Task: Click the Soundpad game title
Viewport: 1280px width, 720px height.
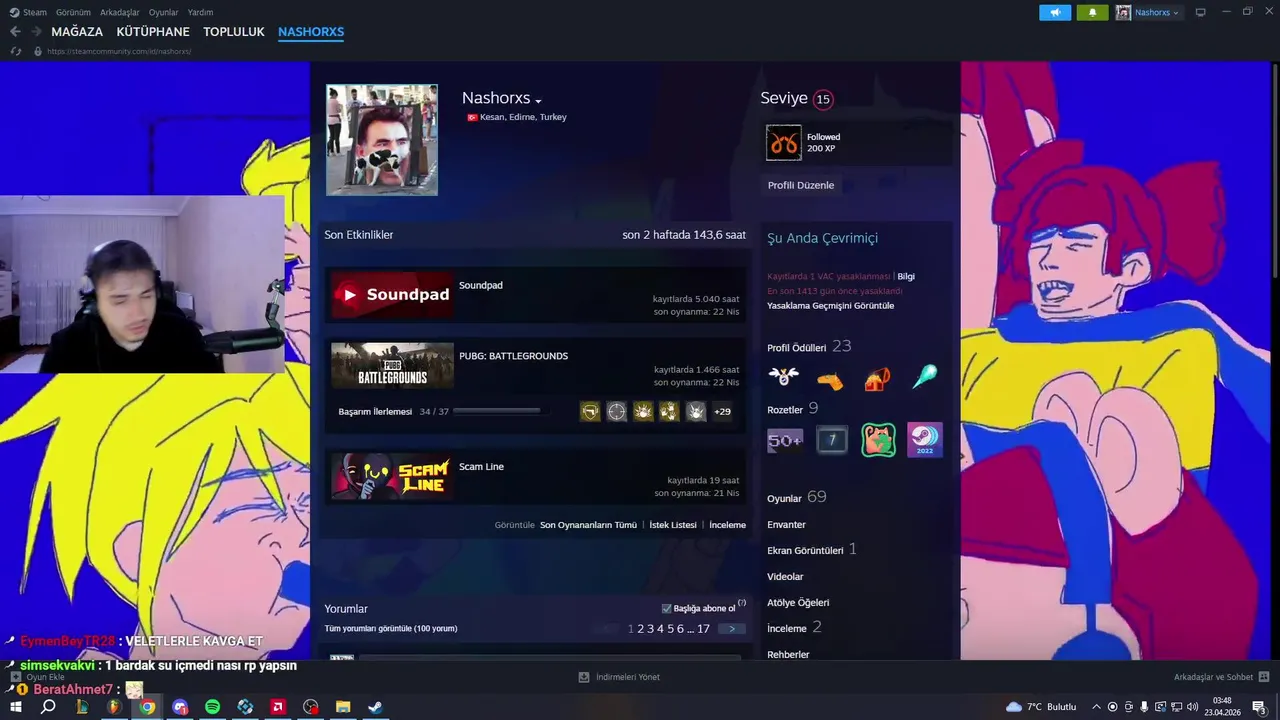Action: click(x=481, y=285)
